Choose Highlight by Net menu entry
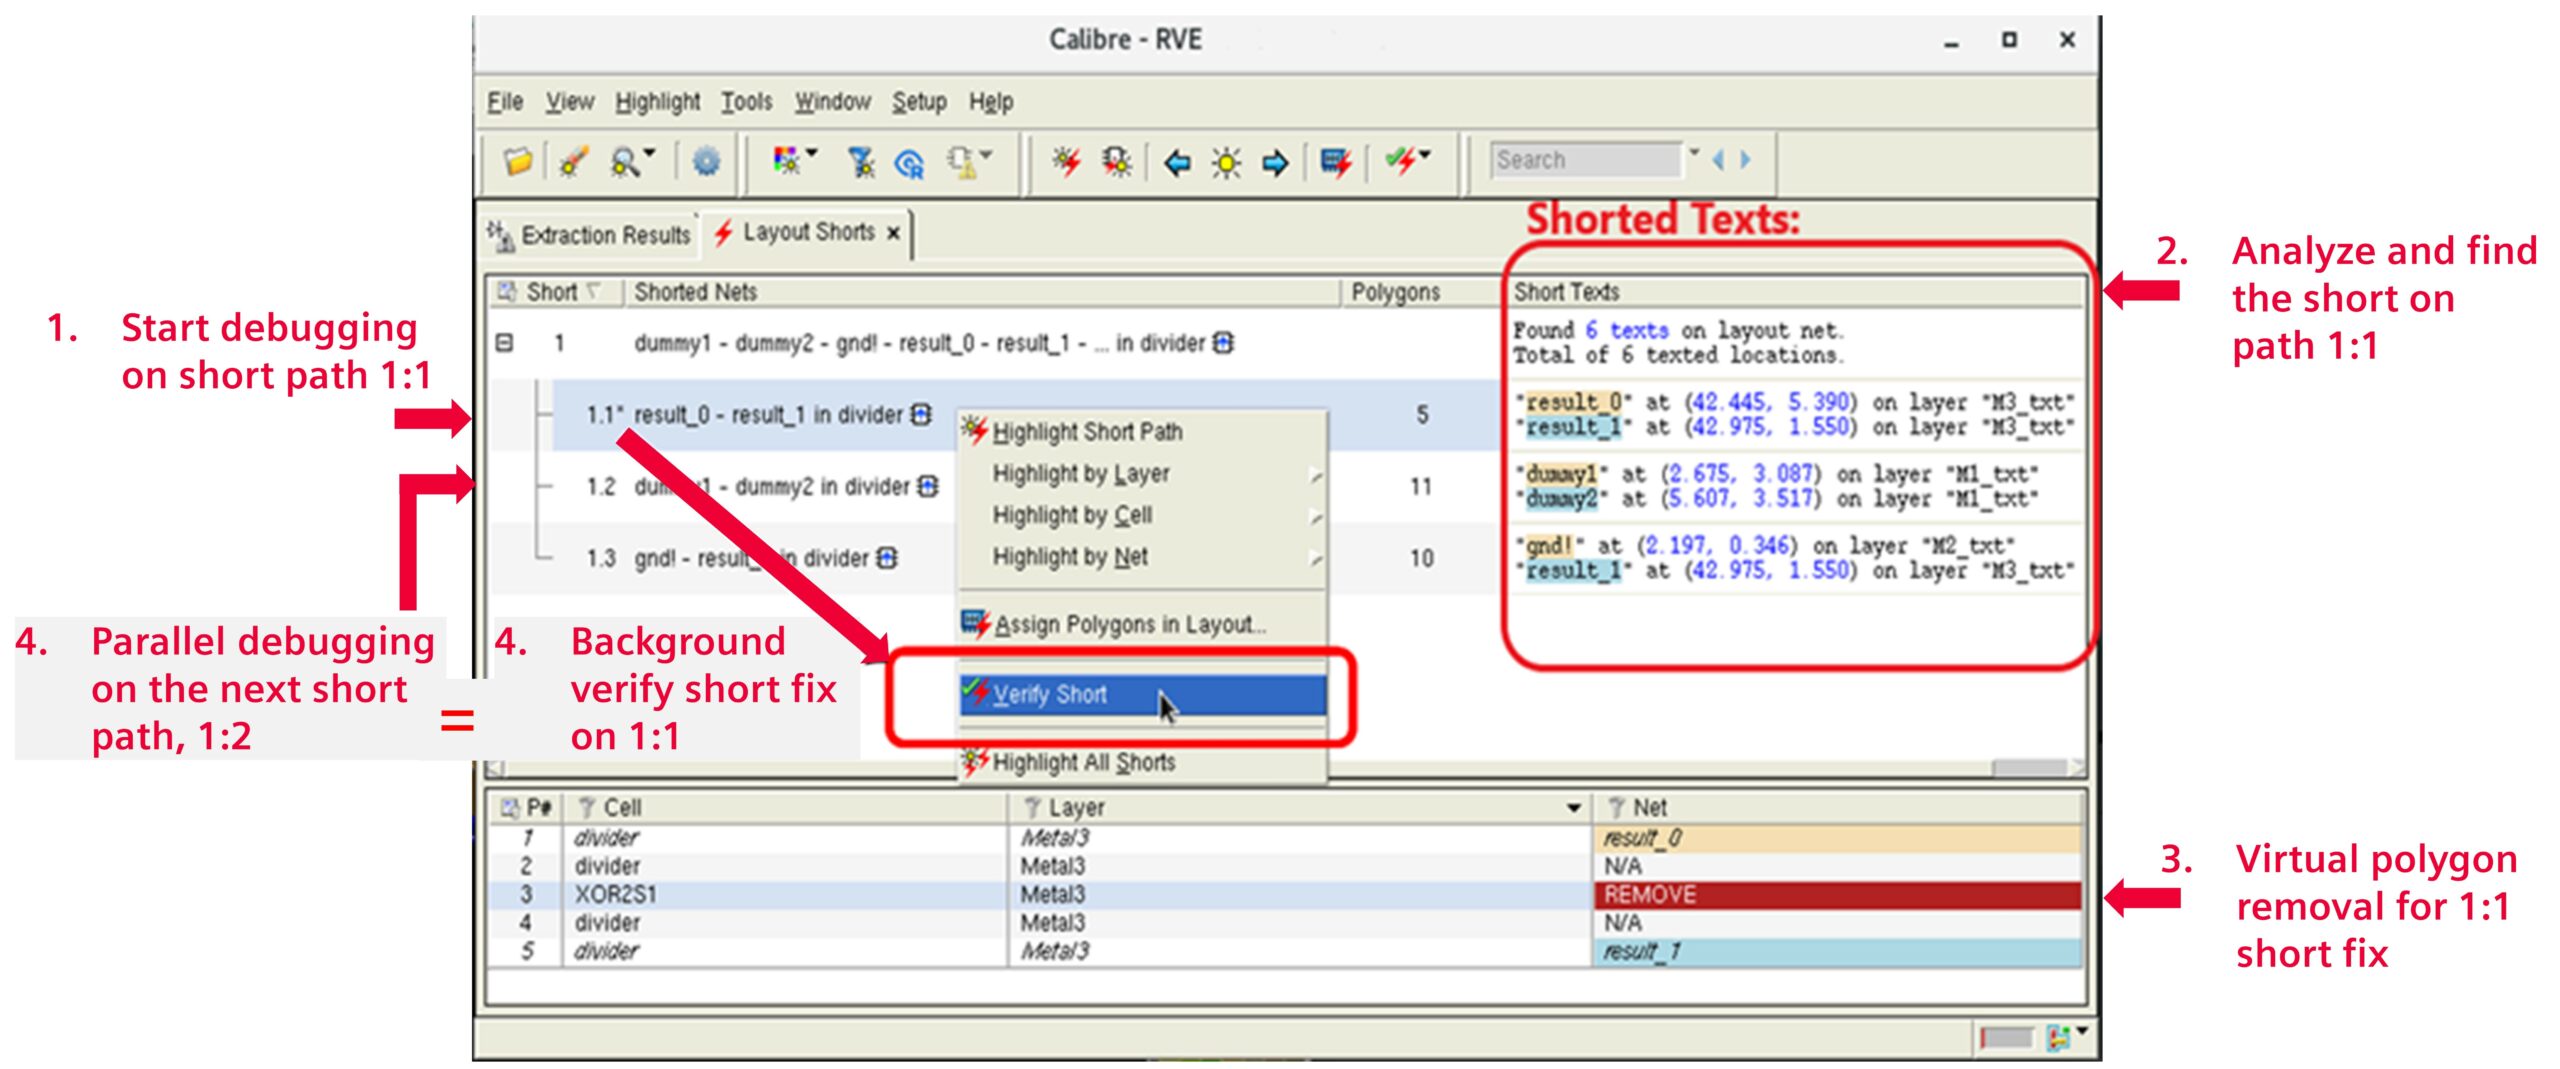The width and height of the screenshot is (2560, 1069). [1142, 557]
